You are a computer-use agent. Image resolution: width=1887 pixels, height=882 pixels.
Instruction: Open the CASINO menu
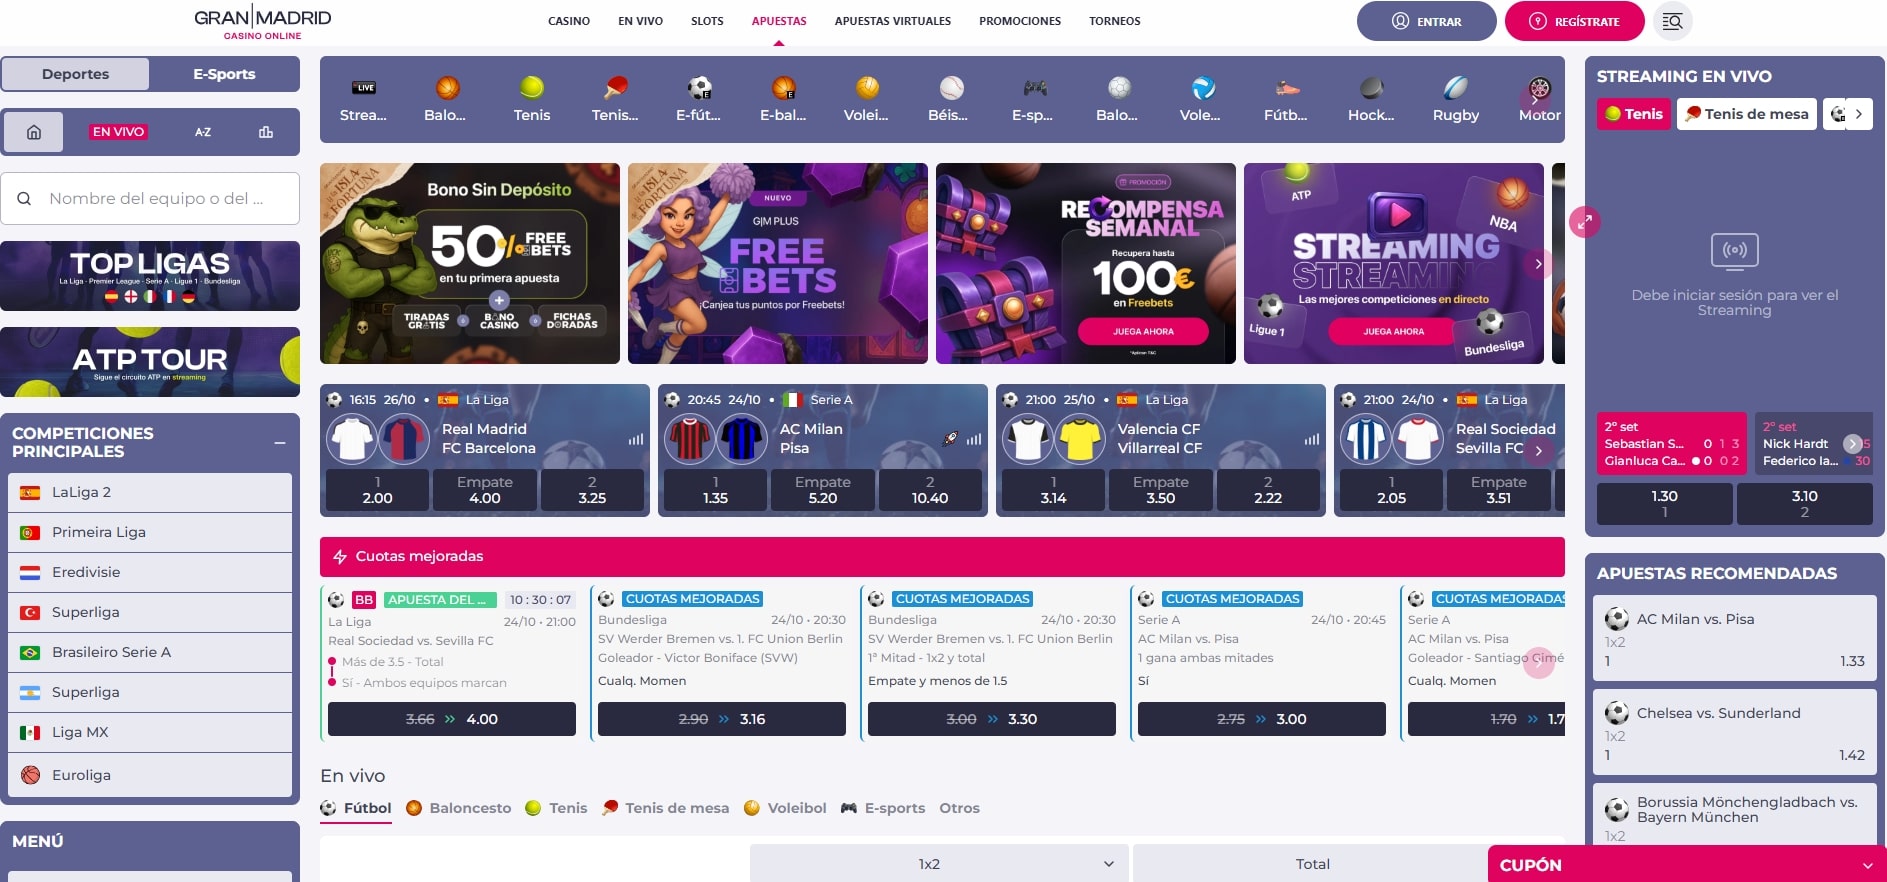point(569,21)
